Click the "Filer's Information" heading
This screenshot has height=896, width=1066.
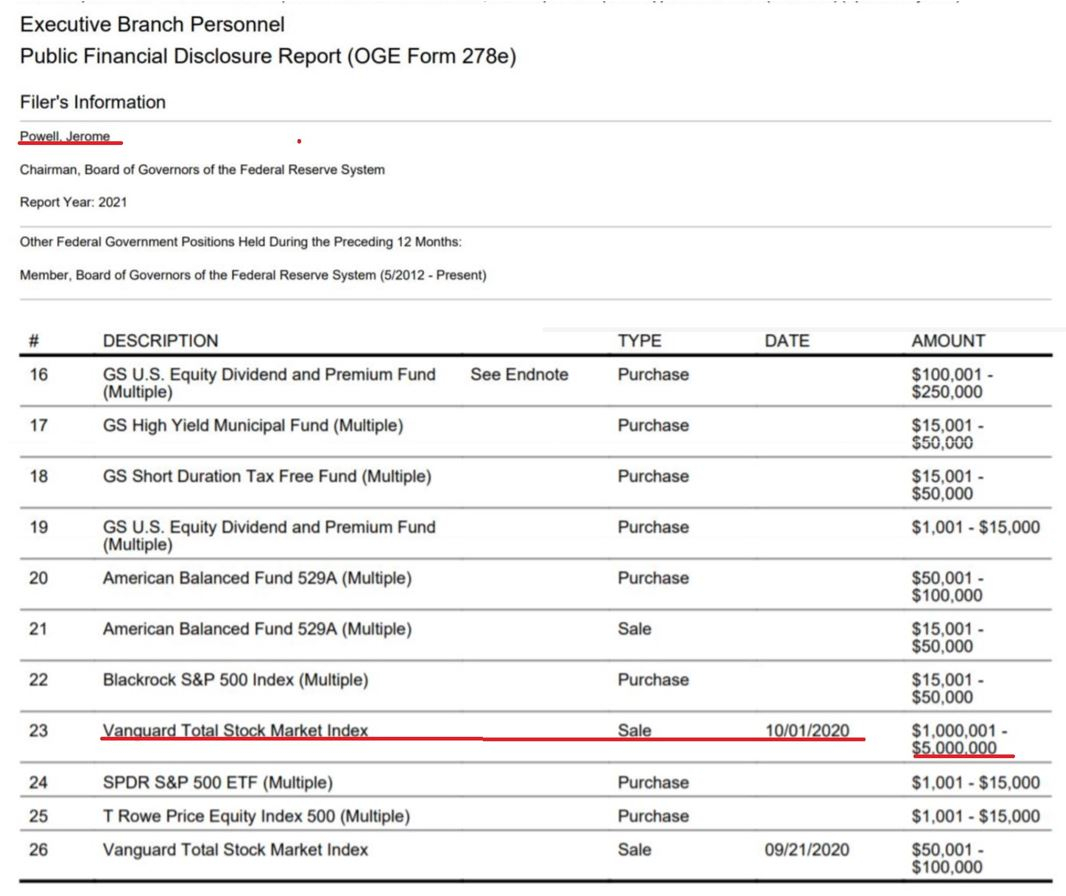[92, 102]
